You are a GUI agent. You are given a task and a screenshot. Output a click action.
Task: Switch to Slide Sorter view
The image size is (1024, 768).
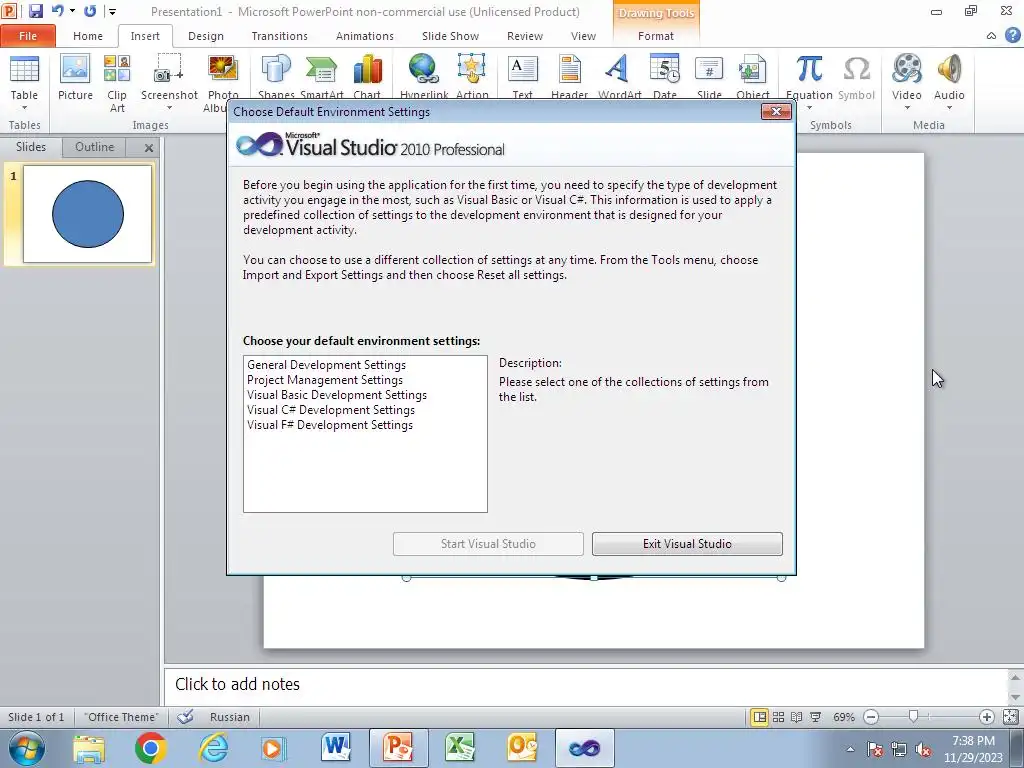click(778, 717)
